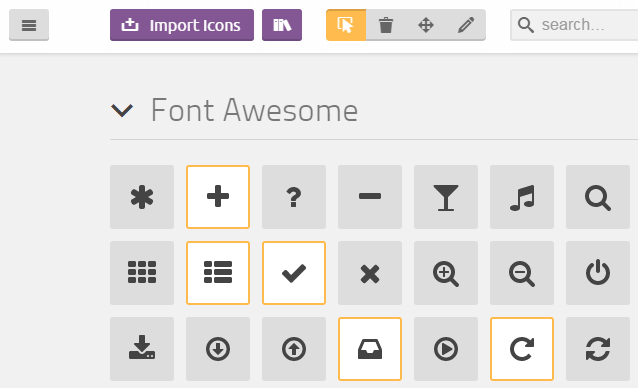Screen dimensions: 638x388
Task: Select the power off icon
Action: 598,273
